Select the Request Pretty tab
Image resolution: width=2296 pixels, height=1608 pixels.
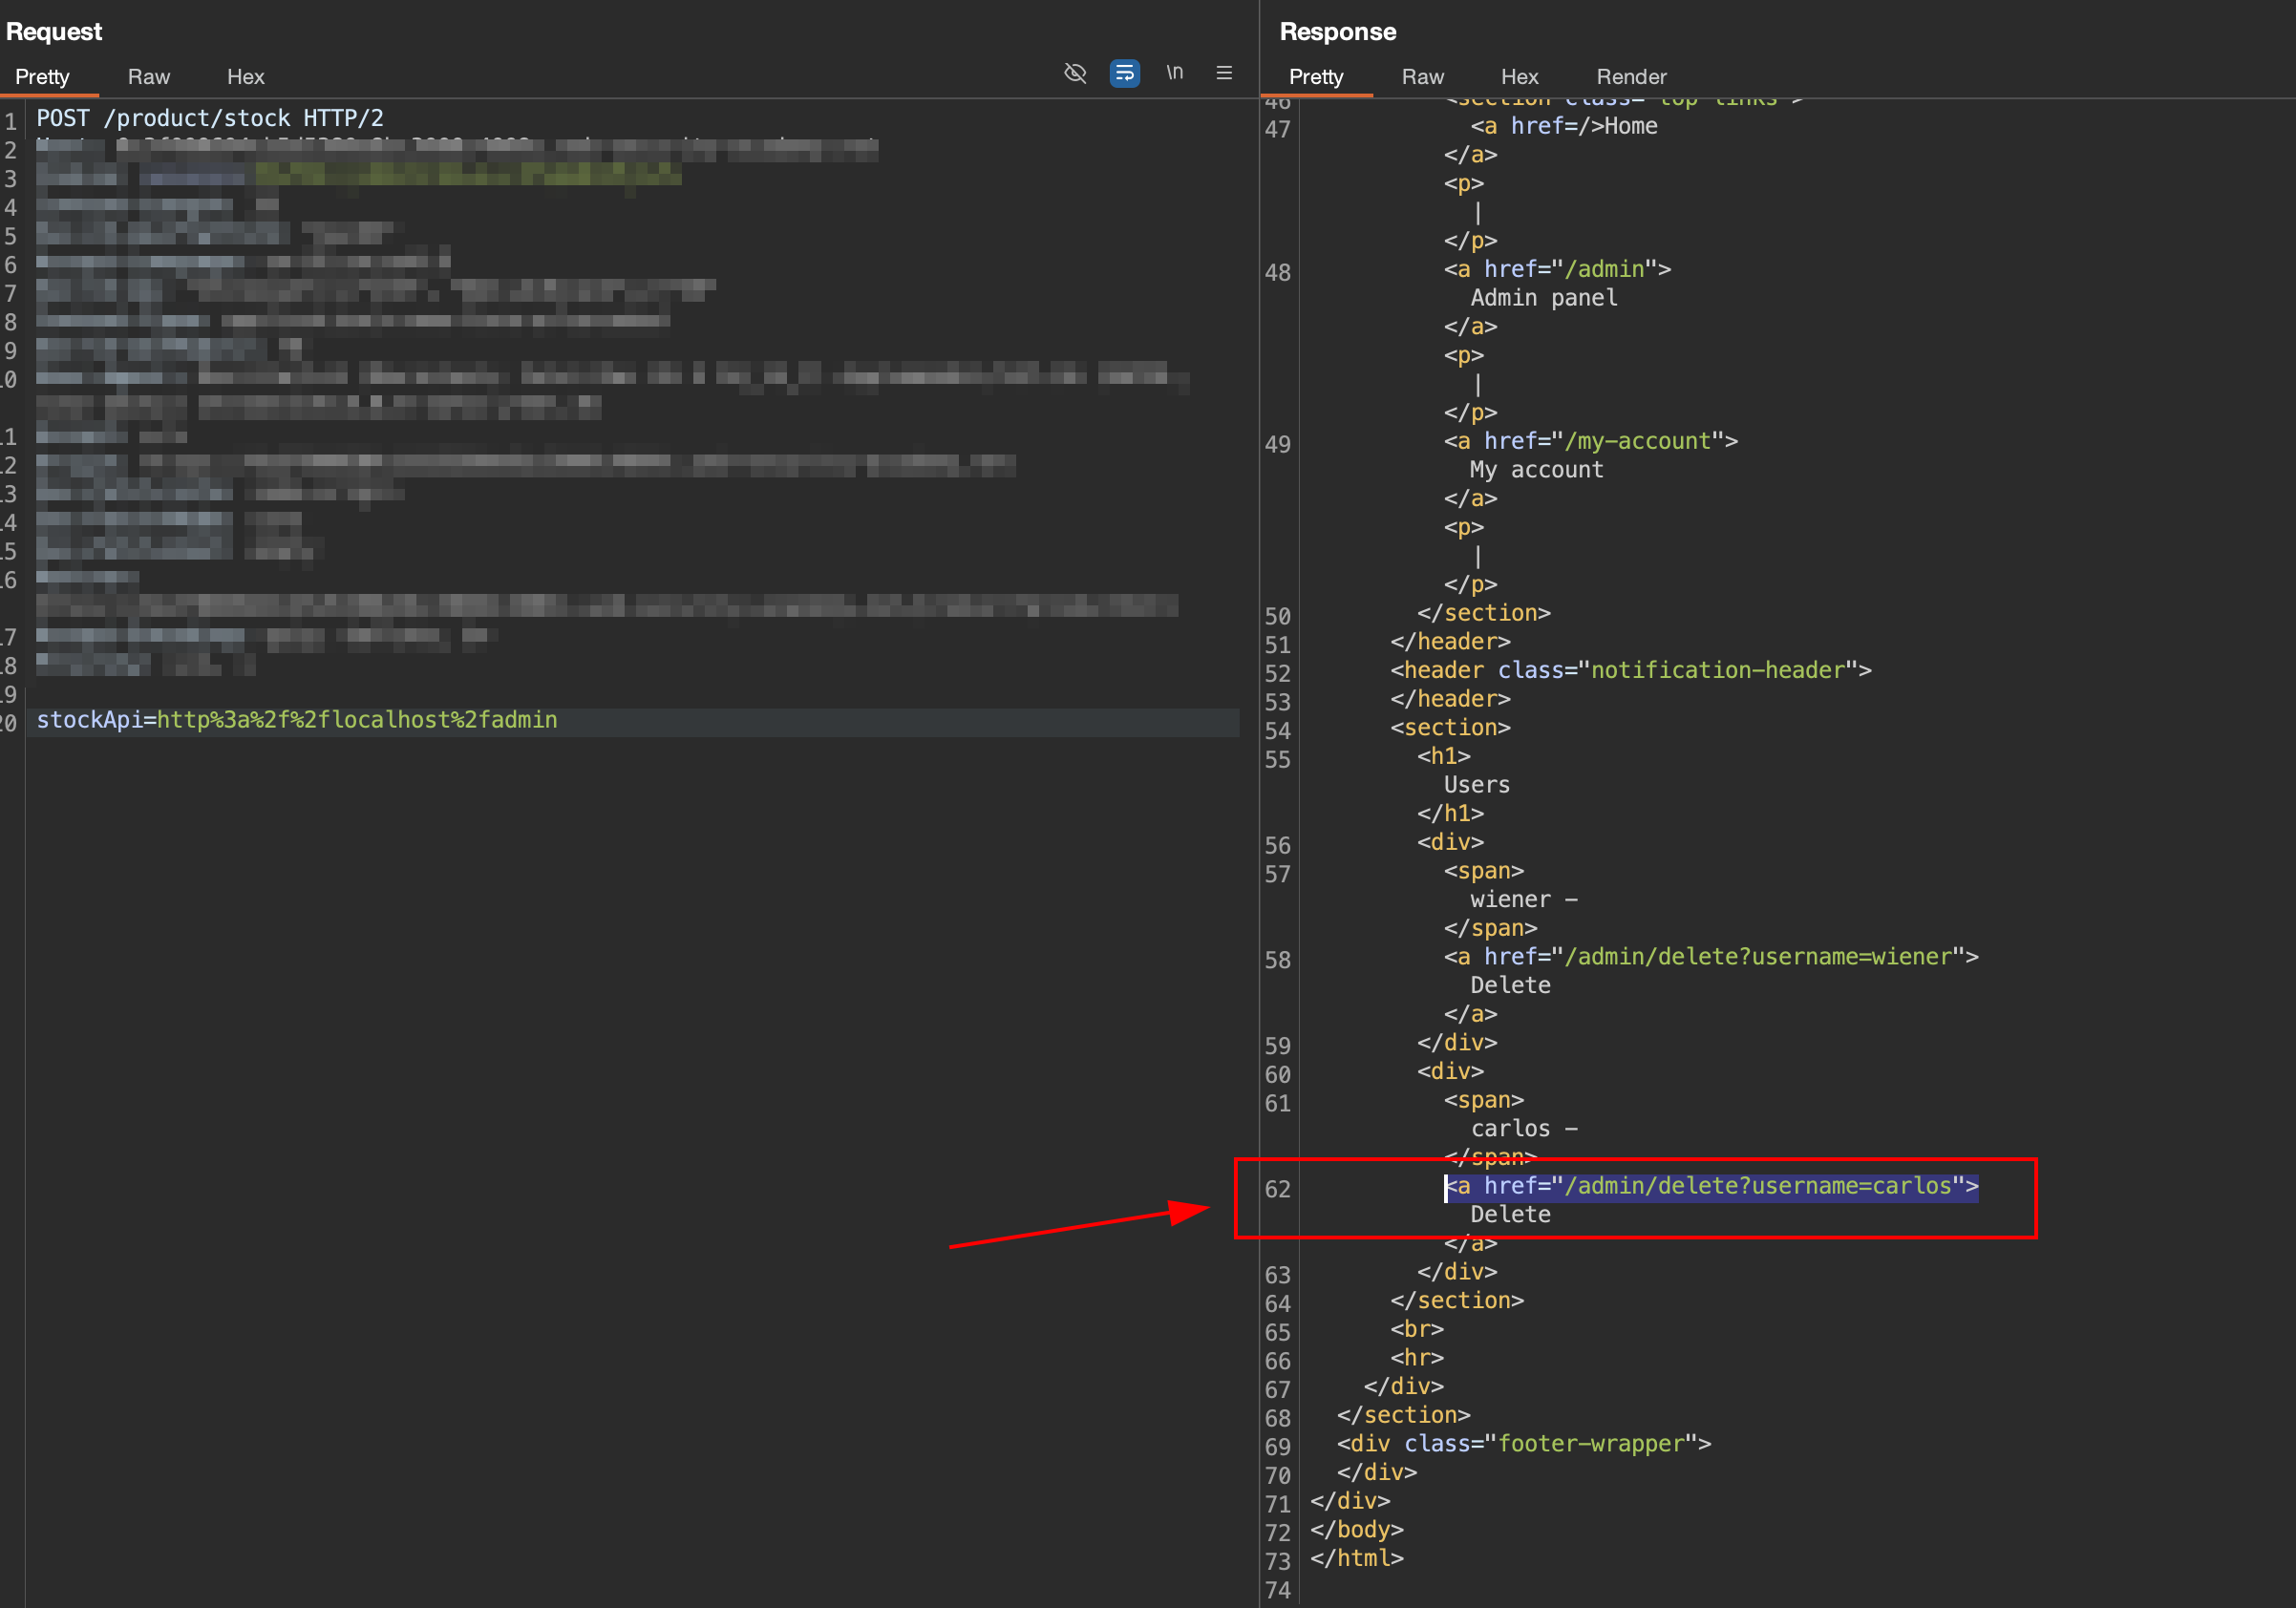pyautogui.click(x=42, y=77)
